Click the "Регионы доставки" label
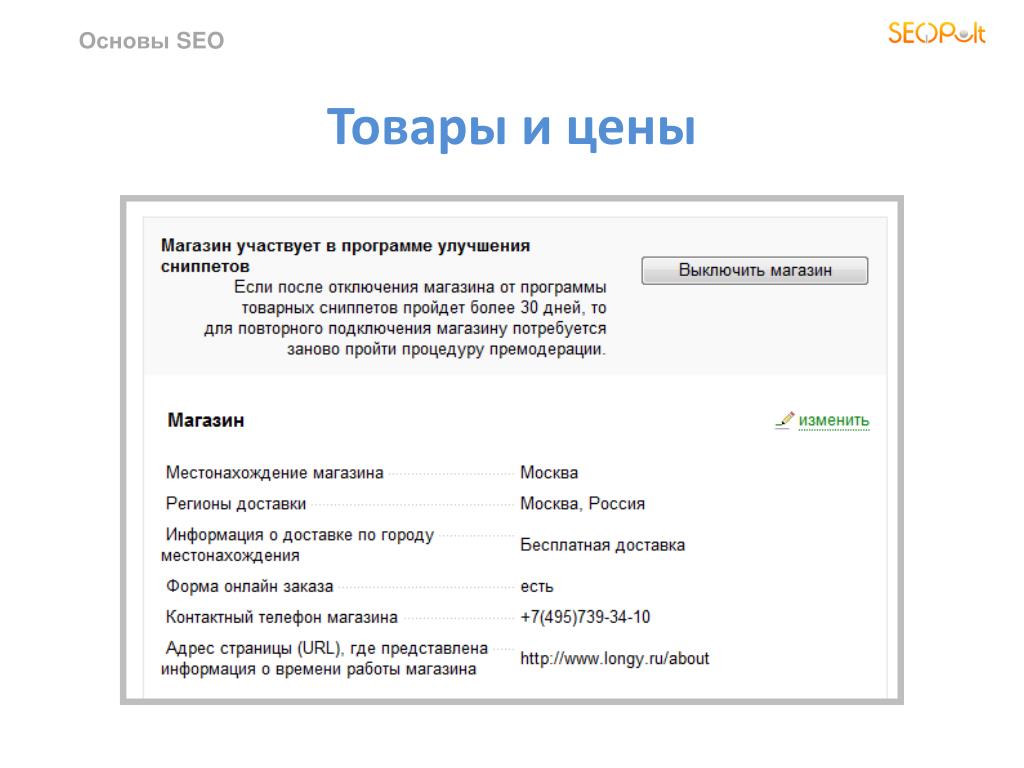Image resolution: width=1024 pixels, height=768 pixels. [236, 504]
